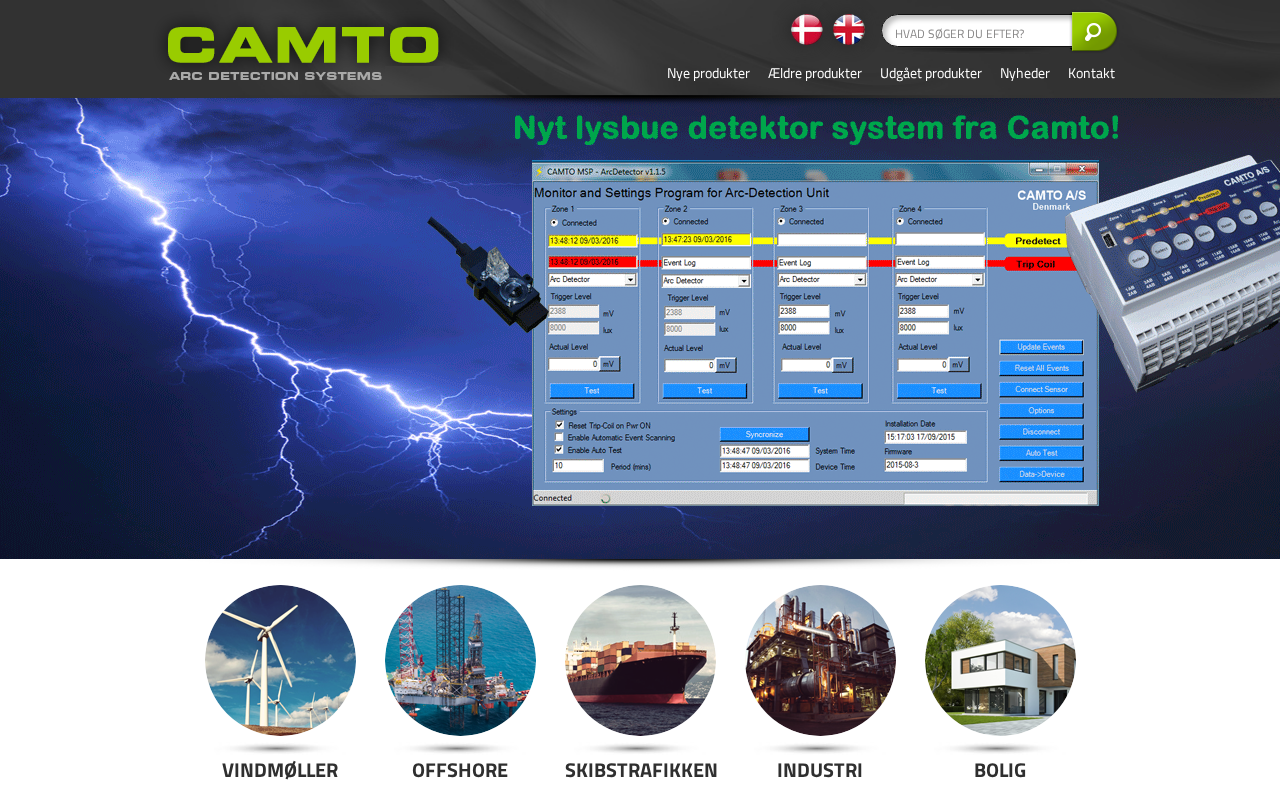Viewport: 1280px width, 800px height.
Task: Click the CAMTO Arc Detection Systems logo
Action: tap(303, 54)
